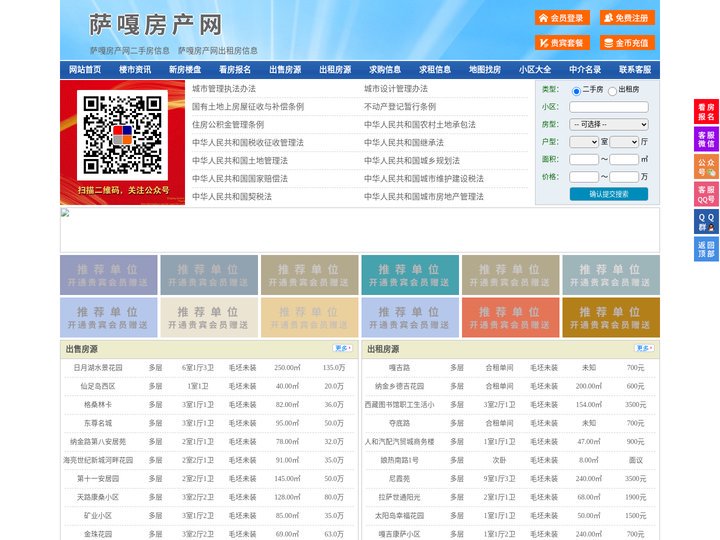Viewport: 720px width, 540px height.
Task: Open the 夺底路 rental listing
Action: tap(399, 423)
